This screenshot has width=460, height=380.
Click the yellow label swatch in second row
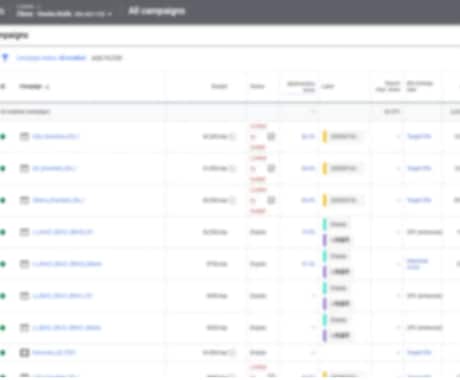click(x=325, y=168)
